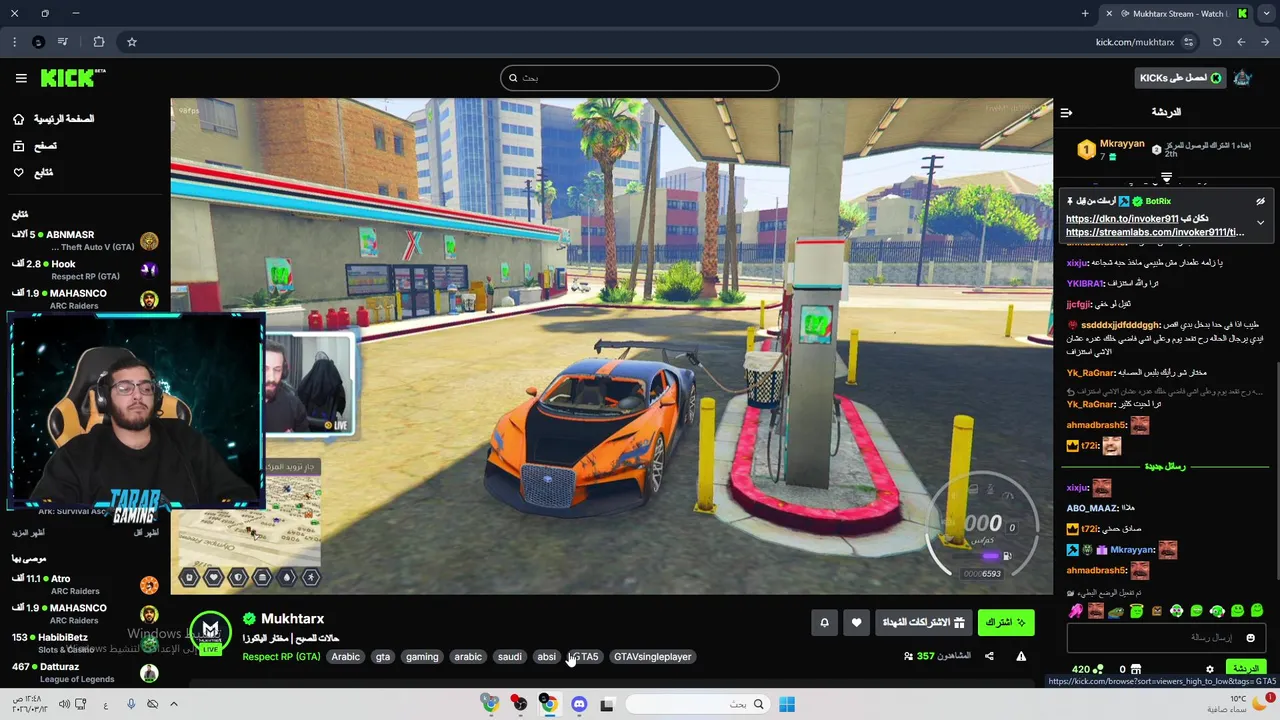This screenshot has width=1280, height=720.
Task: Select the absi tag
Action: click(546, 657)
